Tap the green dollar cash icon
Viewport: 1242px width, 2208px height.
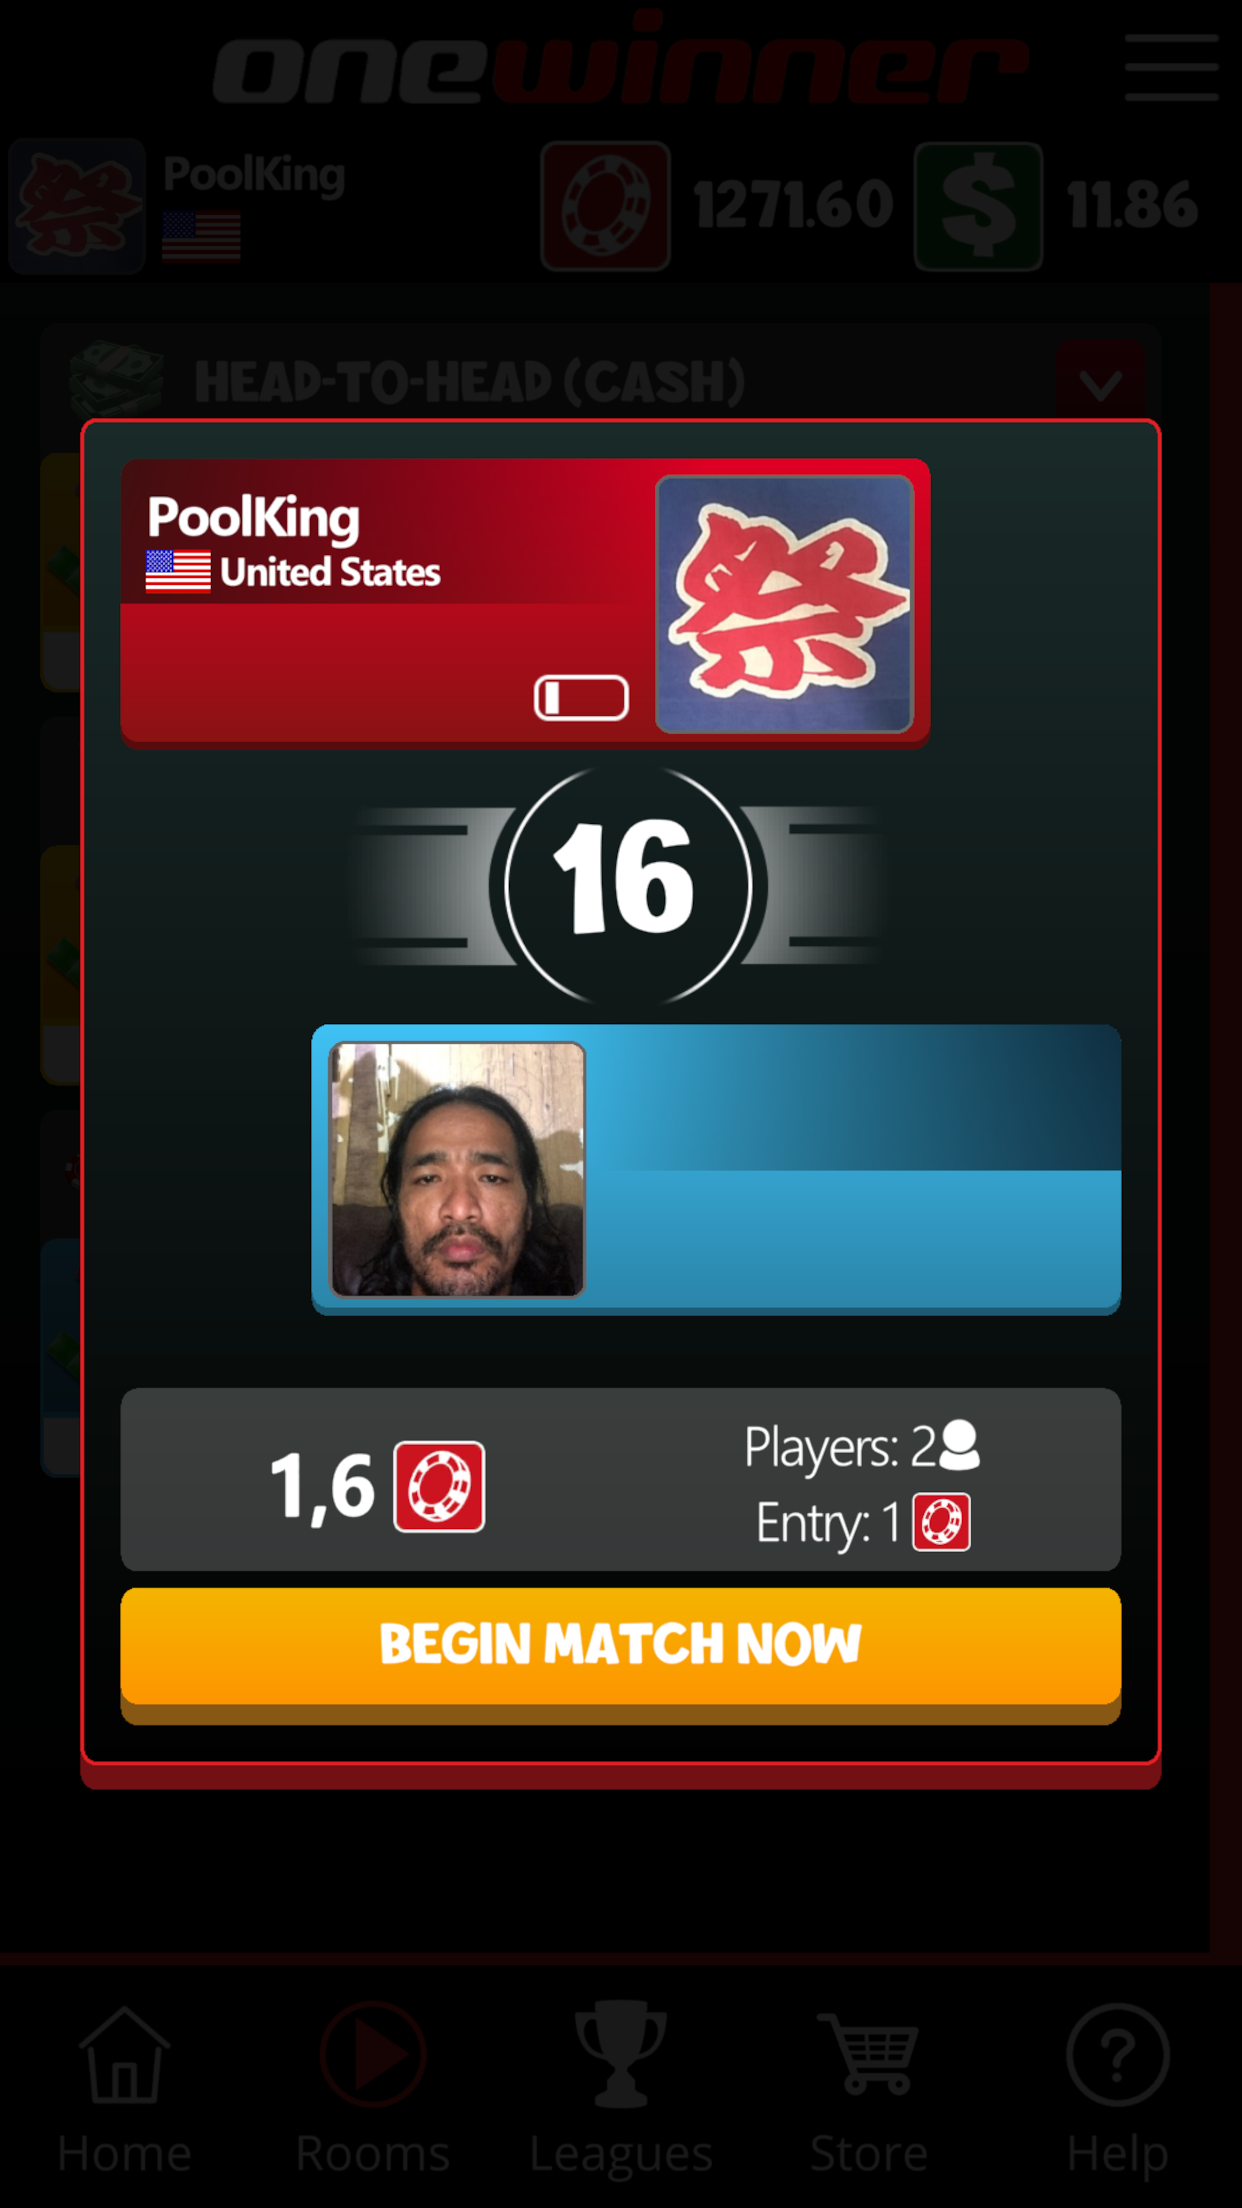click(x=978, y=206)
